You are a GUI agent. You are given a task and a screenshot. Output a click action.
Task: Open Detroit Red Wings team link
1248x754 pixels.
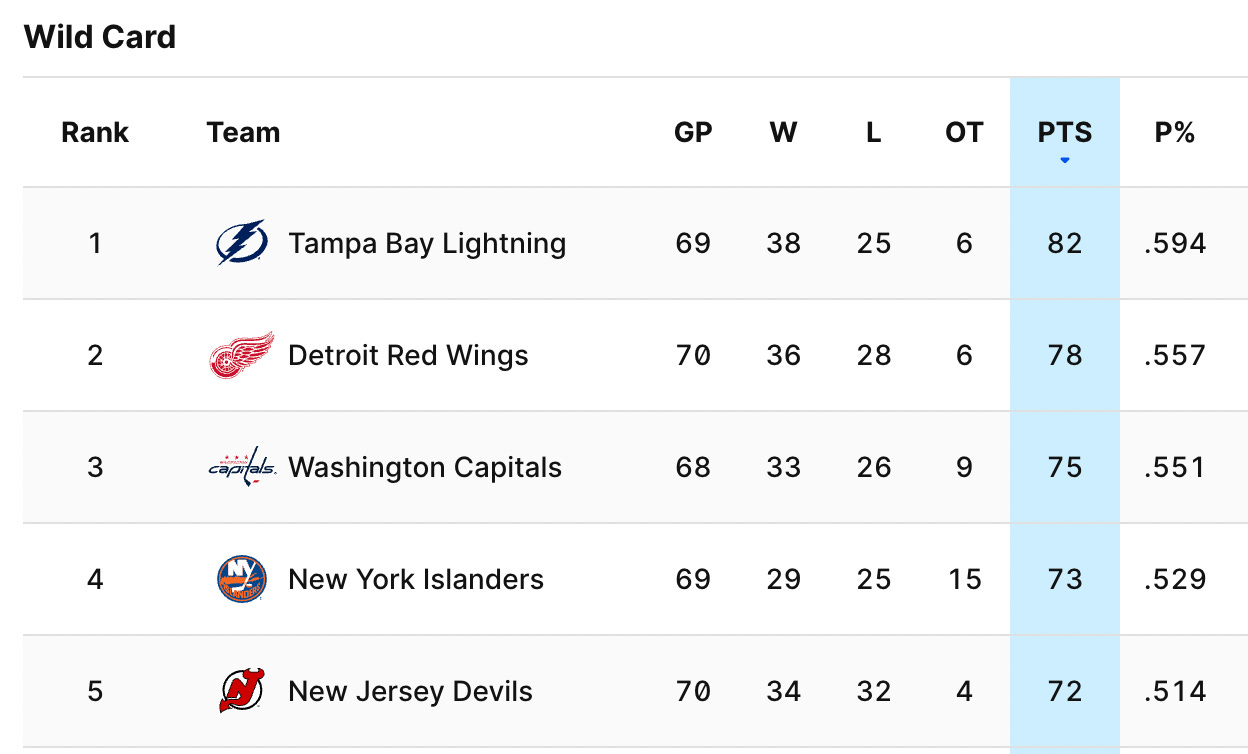pyautogui.click(x=408, y=355)
